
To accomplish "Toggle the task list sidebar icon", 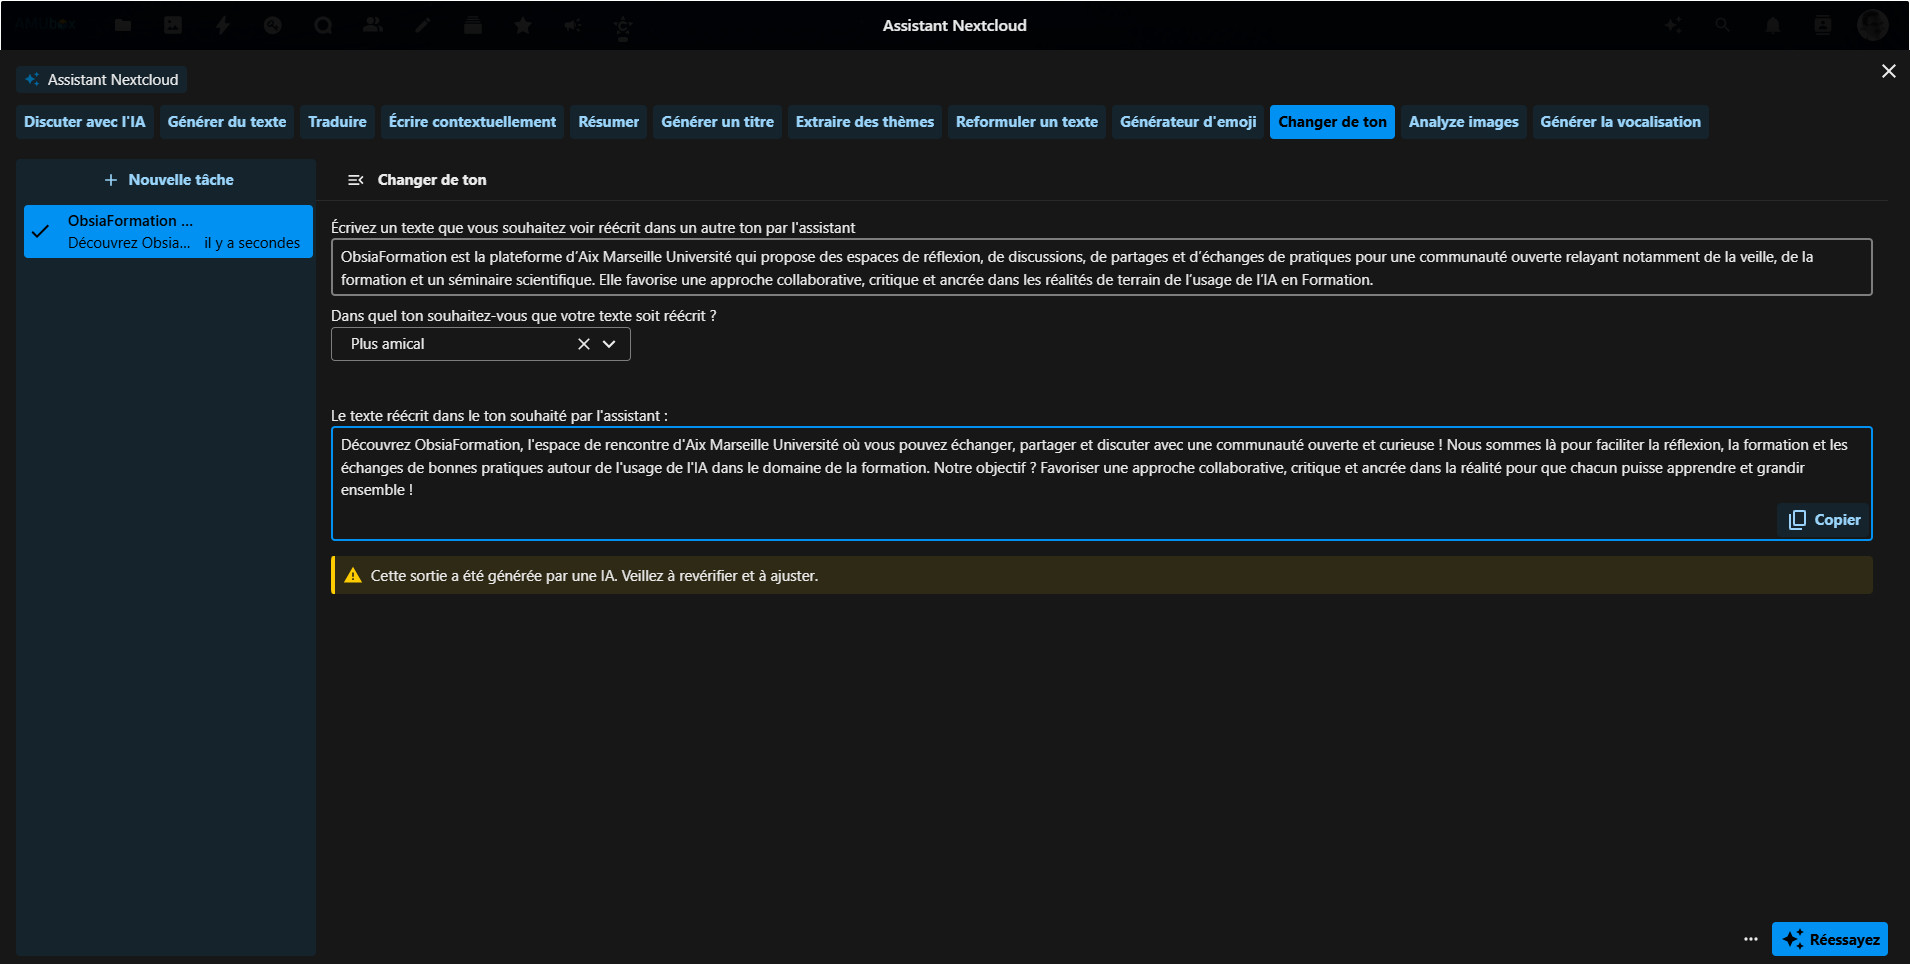I will 355,180.
